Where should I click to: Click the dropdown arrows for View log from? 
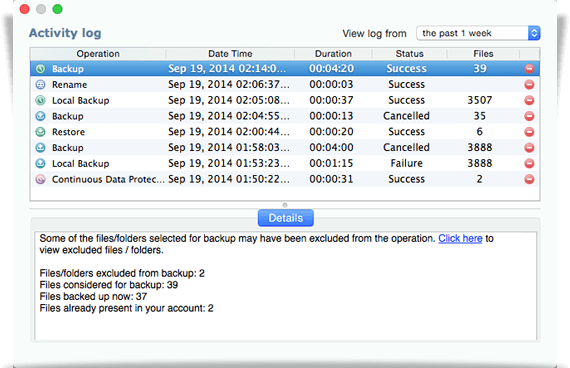click(x=534, y=33)
